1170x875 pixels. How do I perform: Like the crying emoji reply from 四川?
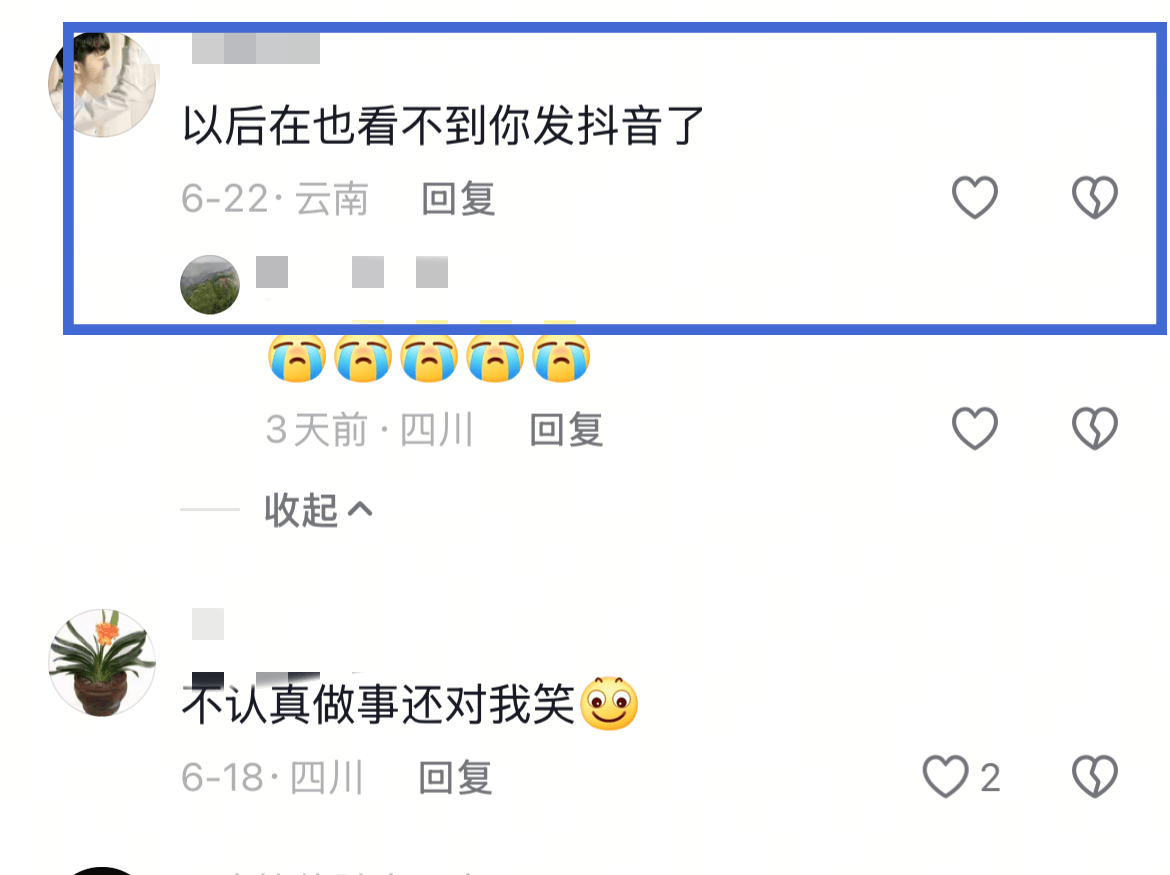click(975, 428)
